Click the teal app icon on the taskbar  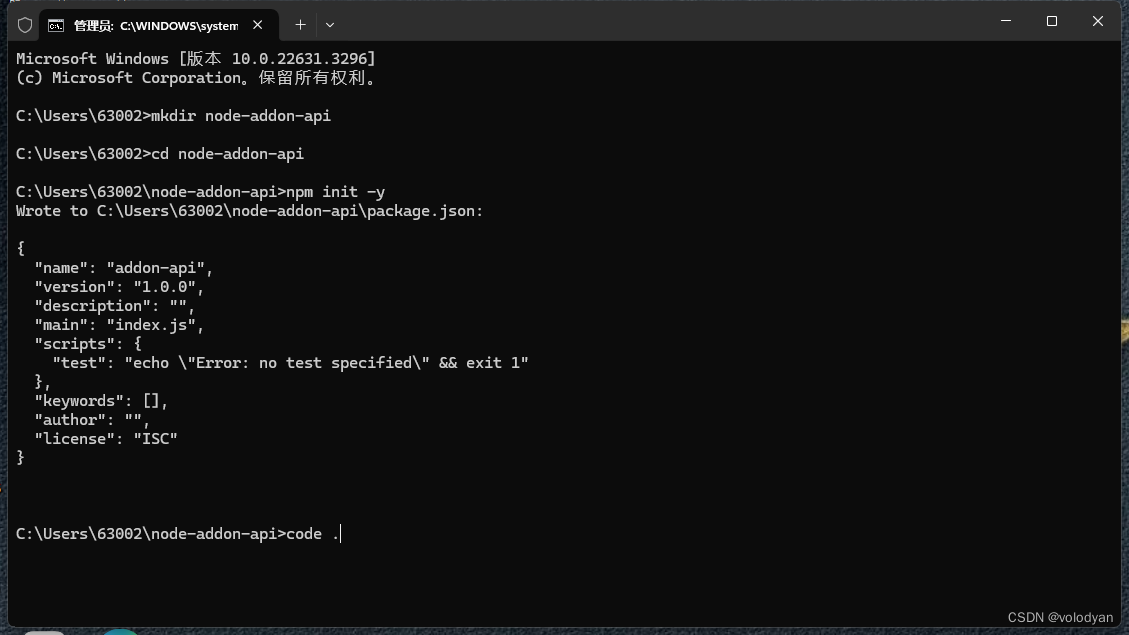(120, 631)
